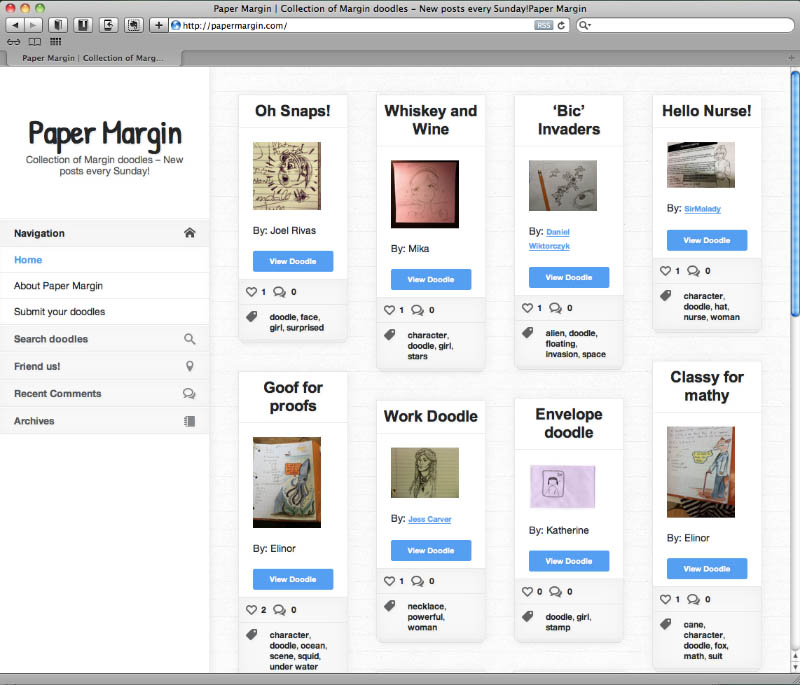The height and width of the screenshot is (685, 800).
Task: Toggle the like heart on Envelope doodle
Action: tap(529, 591)
